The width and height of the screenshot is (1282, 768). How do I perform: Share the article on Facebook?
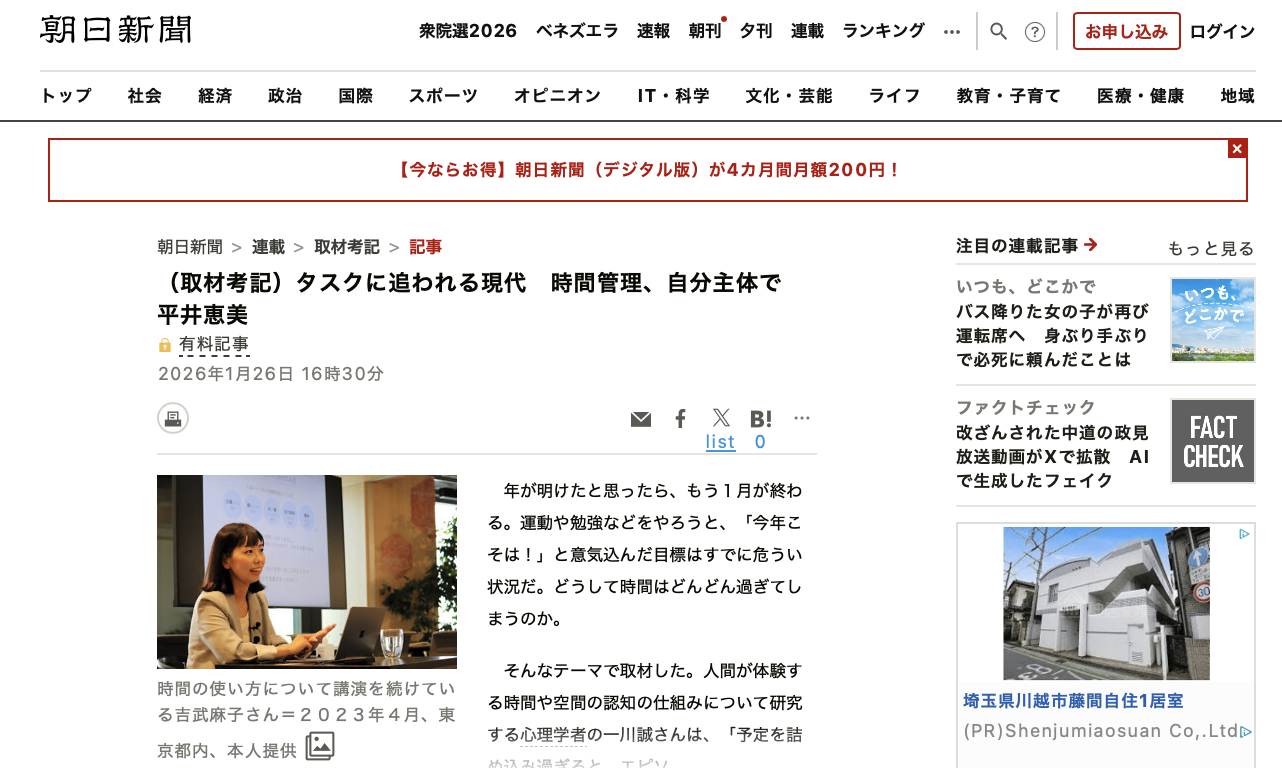click(680, 419)
